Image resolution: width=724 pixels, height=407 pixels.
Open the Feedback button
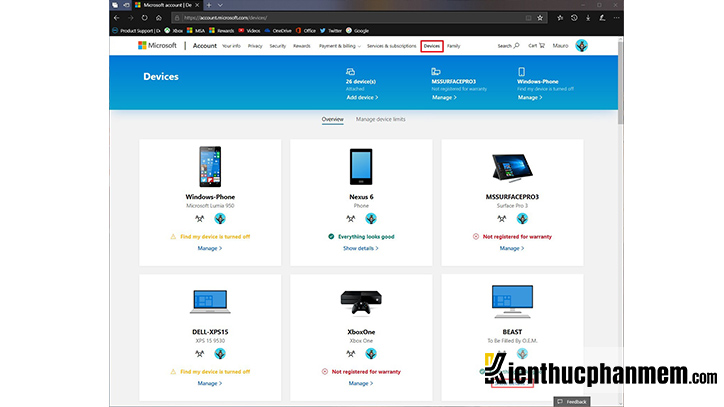pos(572,401)
